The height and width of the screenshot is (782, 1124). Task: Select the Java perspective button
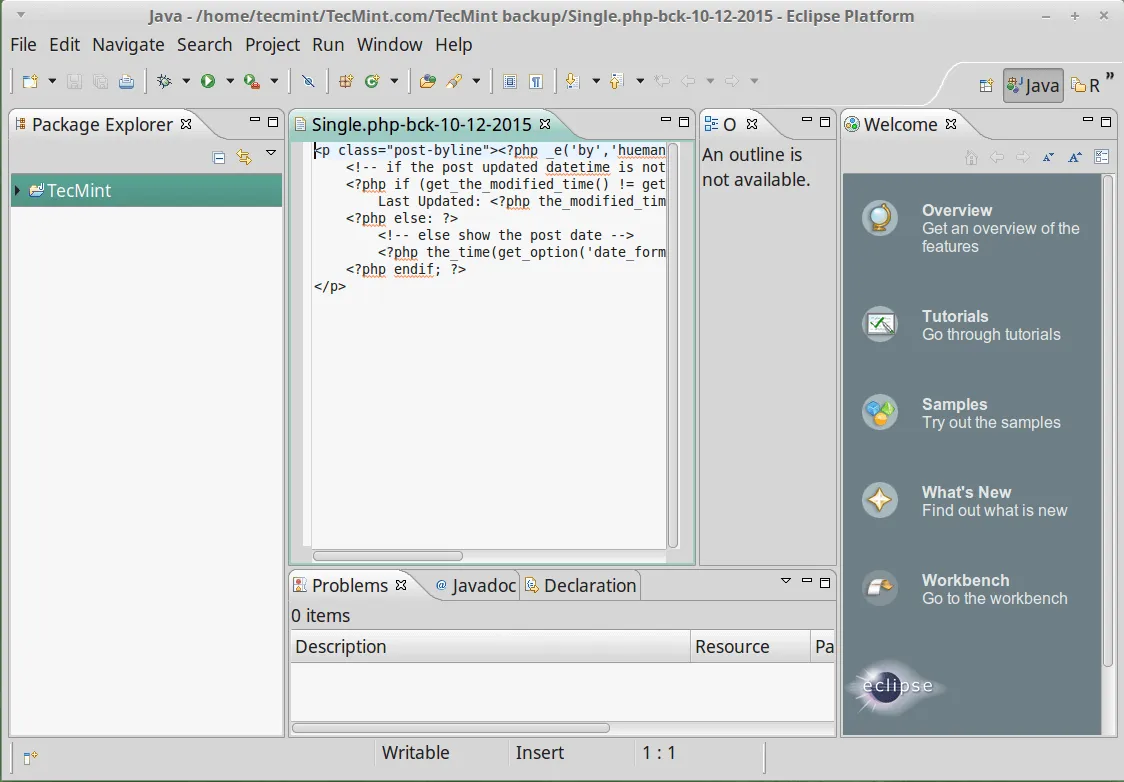point(1032,85)
